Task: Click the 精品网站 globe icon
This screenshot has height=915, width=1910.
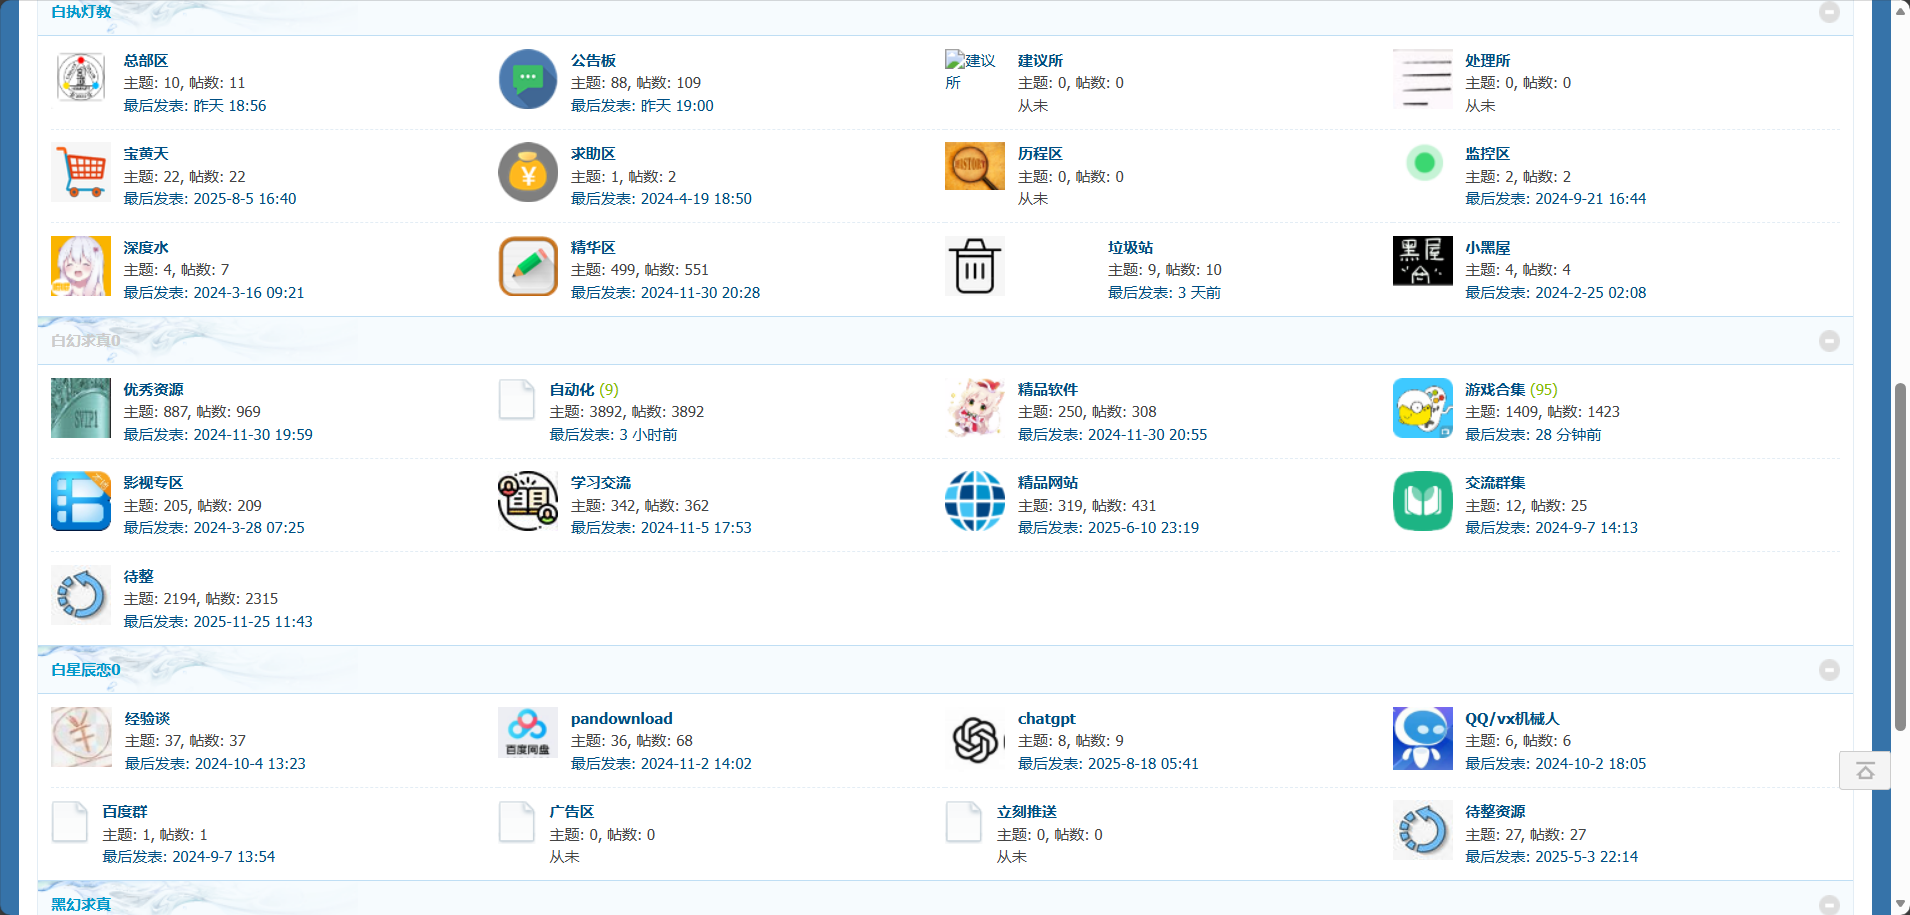Action: tap(974, 501)
